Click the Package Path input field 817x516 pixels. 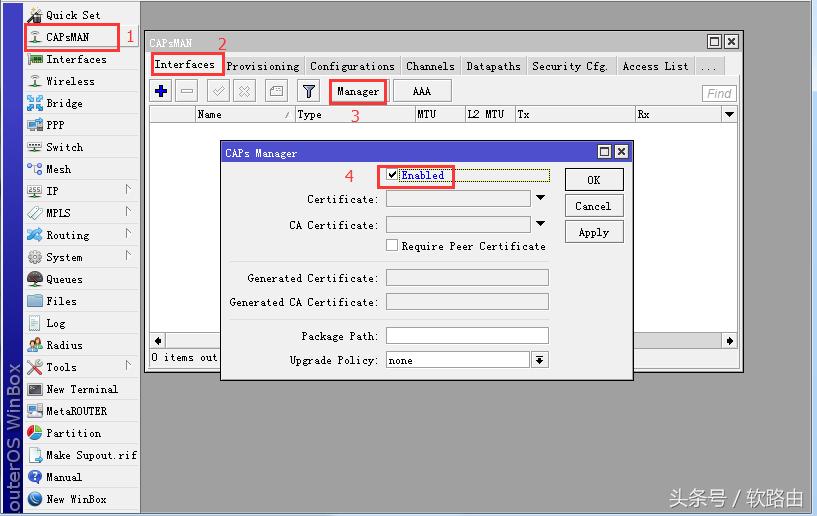click(467, 336)
